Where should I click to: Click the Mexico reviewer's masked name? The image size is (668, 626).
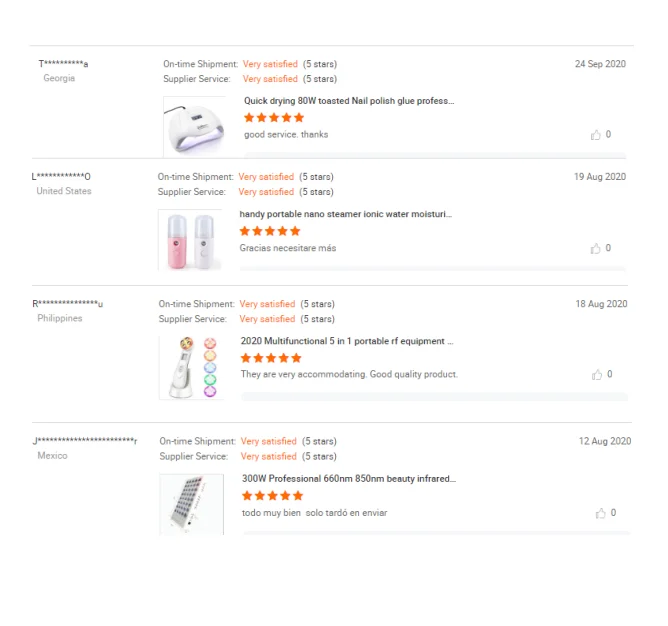[85, 441]
